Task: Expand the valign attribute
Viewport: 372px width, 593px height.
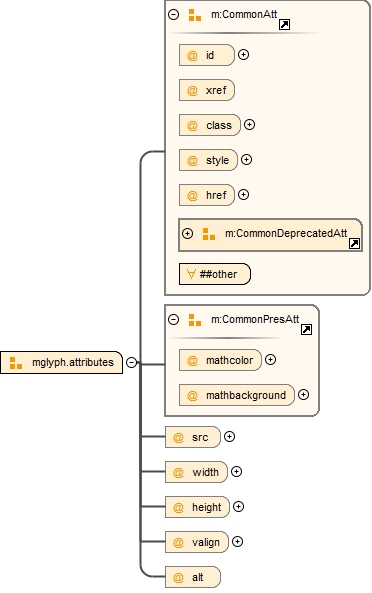Action: pyautogui.click(x=237, y=542)
